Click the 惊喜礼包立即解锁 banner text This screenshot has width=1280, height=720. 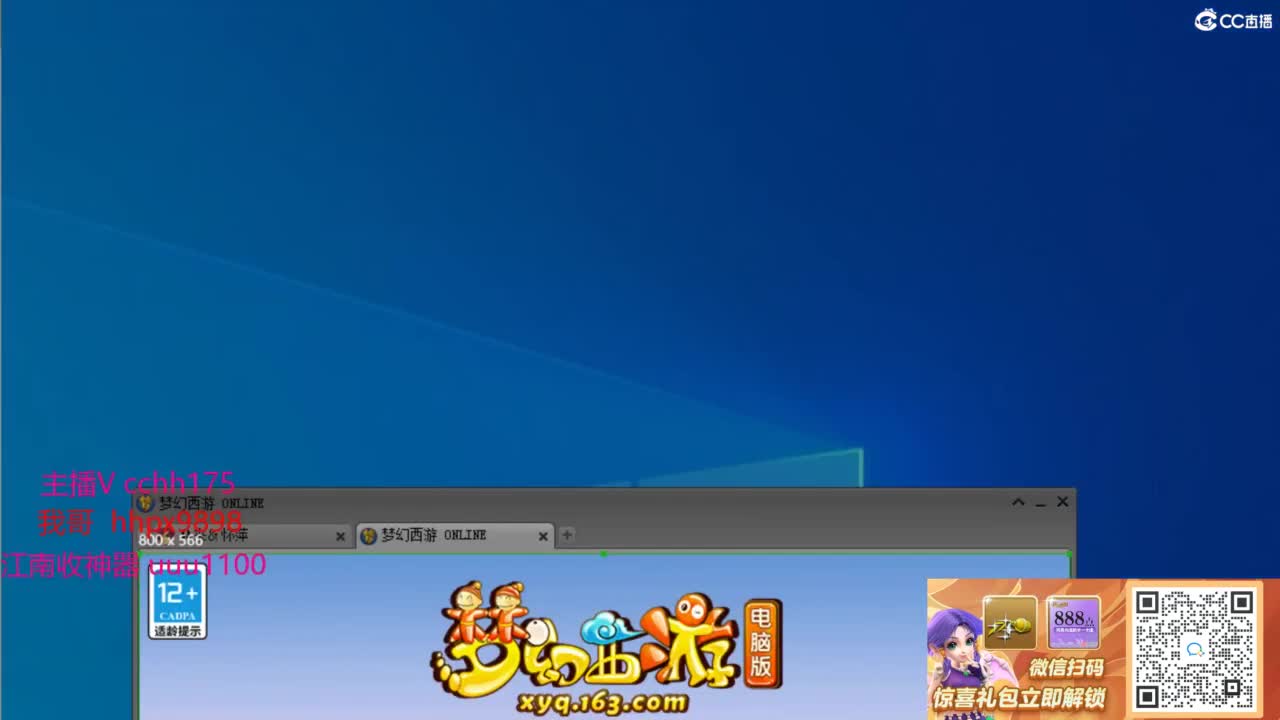click(x=1019, y=697)
